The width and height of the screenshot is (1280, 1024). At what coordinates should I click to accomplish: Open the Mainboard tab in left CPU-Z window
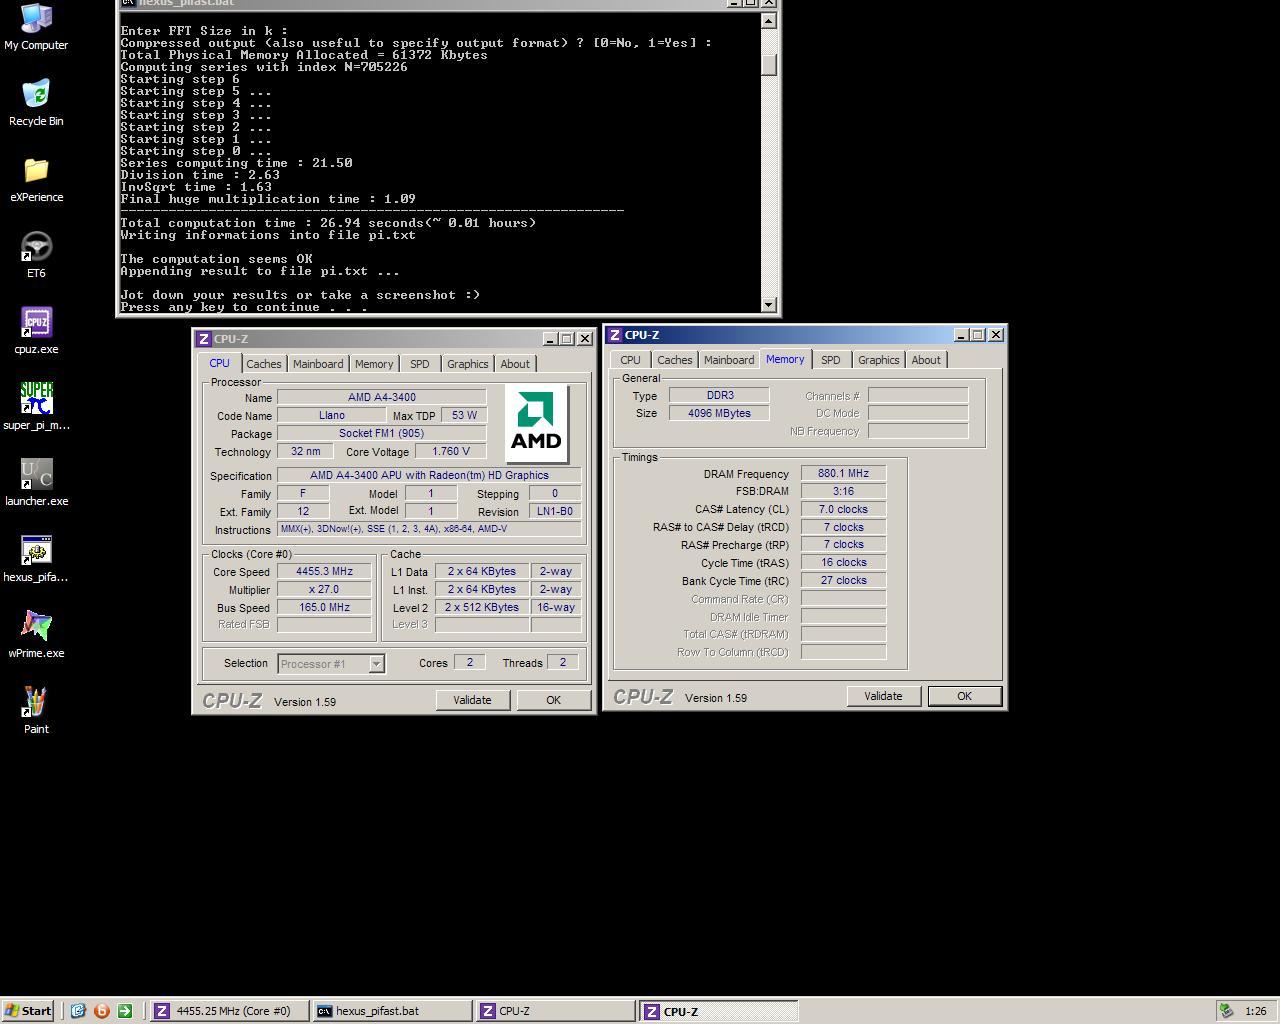[318, 364]
